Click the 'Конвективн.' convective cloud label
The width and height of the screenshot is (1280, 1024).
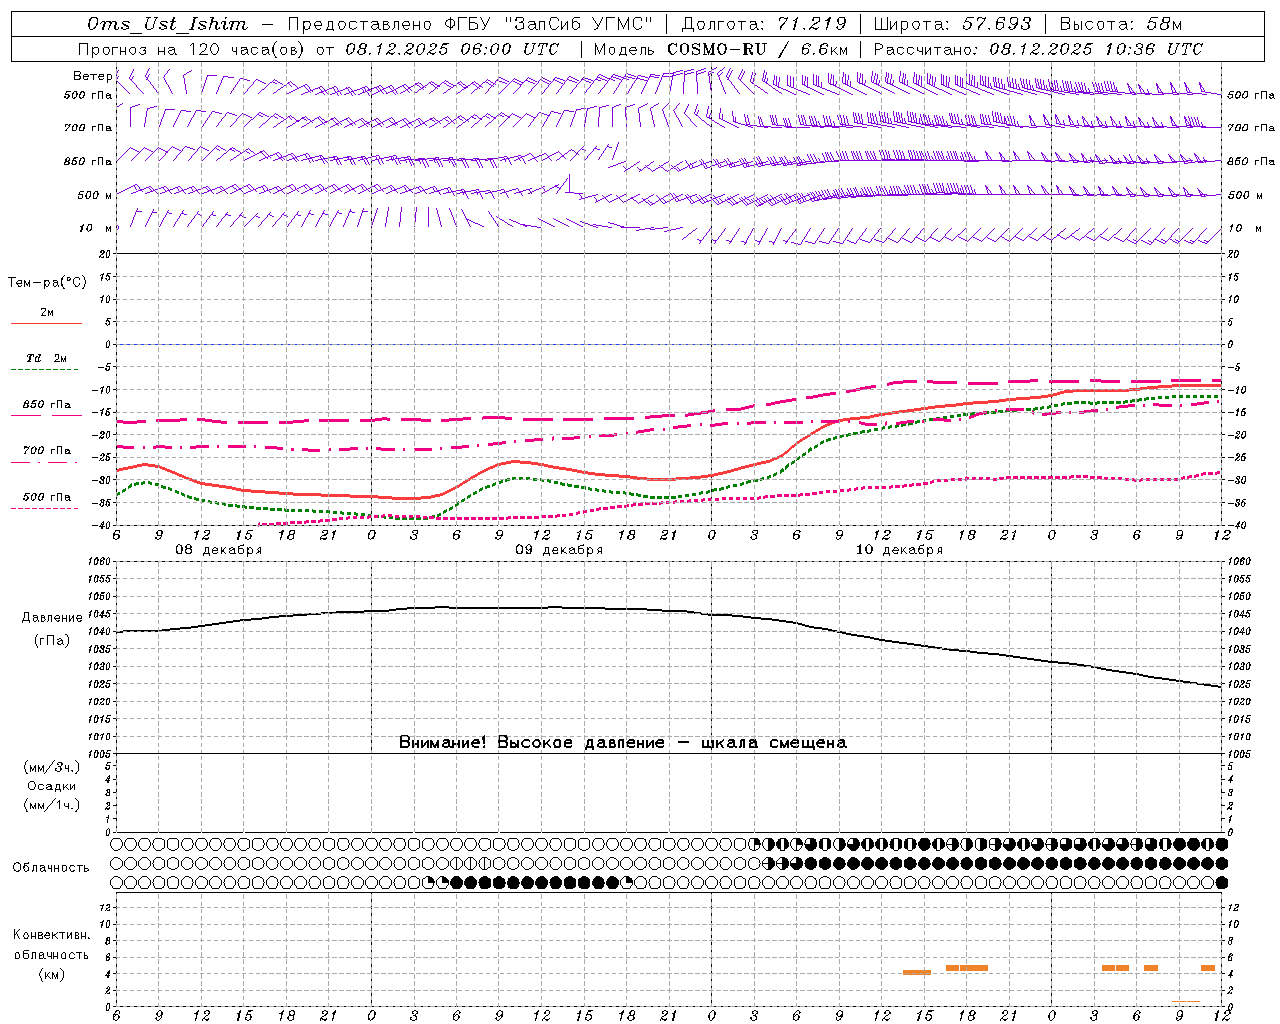pos(52,935)
